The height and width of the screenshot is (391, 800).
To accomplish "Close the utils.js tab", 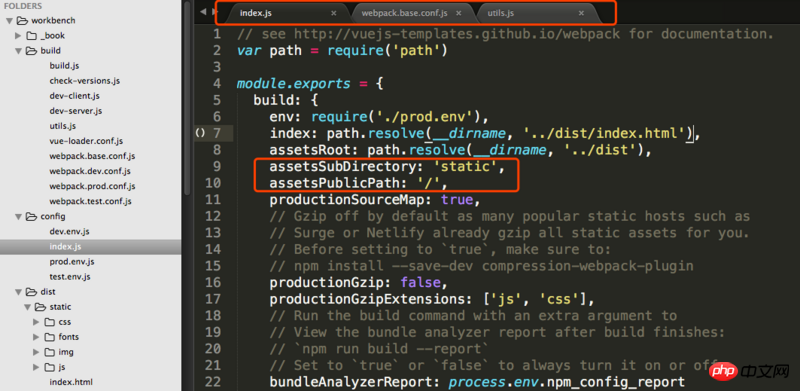I will point(581,13).
